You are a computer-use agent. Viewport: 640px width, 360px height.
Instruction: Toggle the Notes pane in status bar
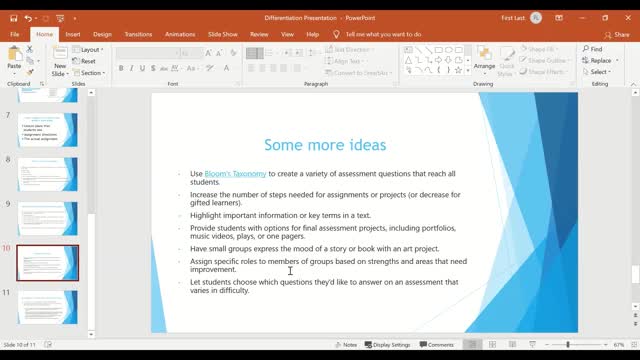pos(346,344)
